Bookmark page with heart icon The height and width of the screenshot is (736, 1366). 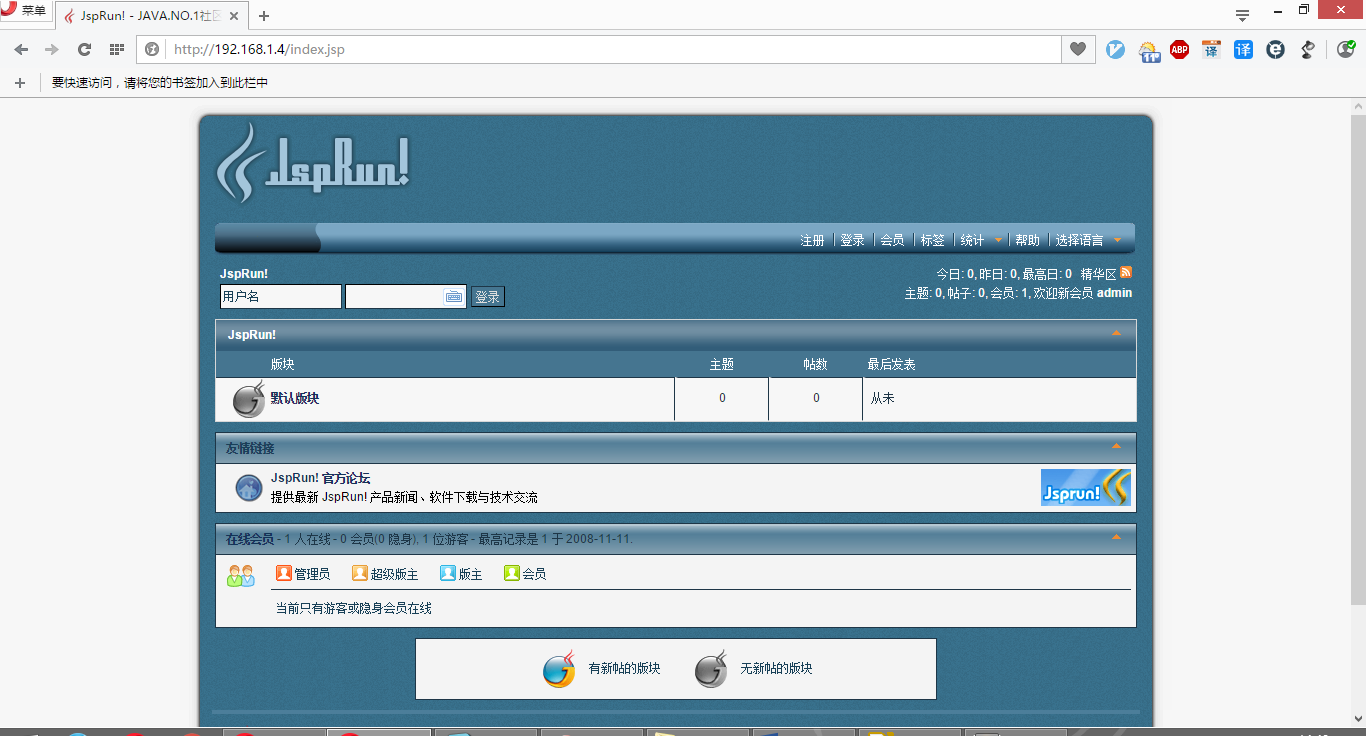pos(1078,49)
